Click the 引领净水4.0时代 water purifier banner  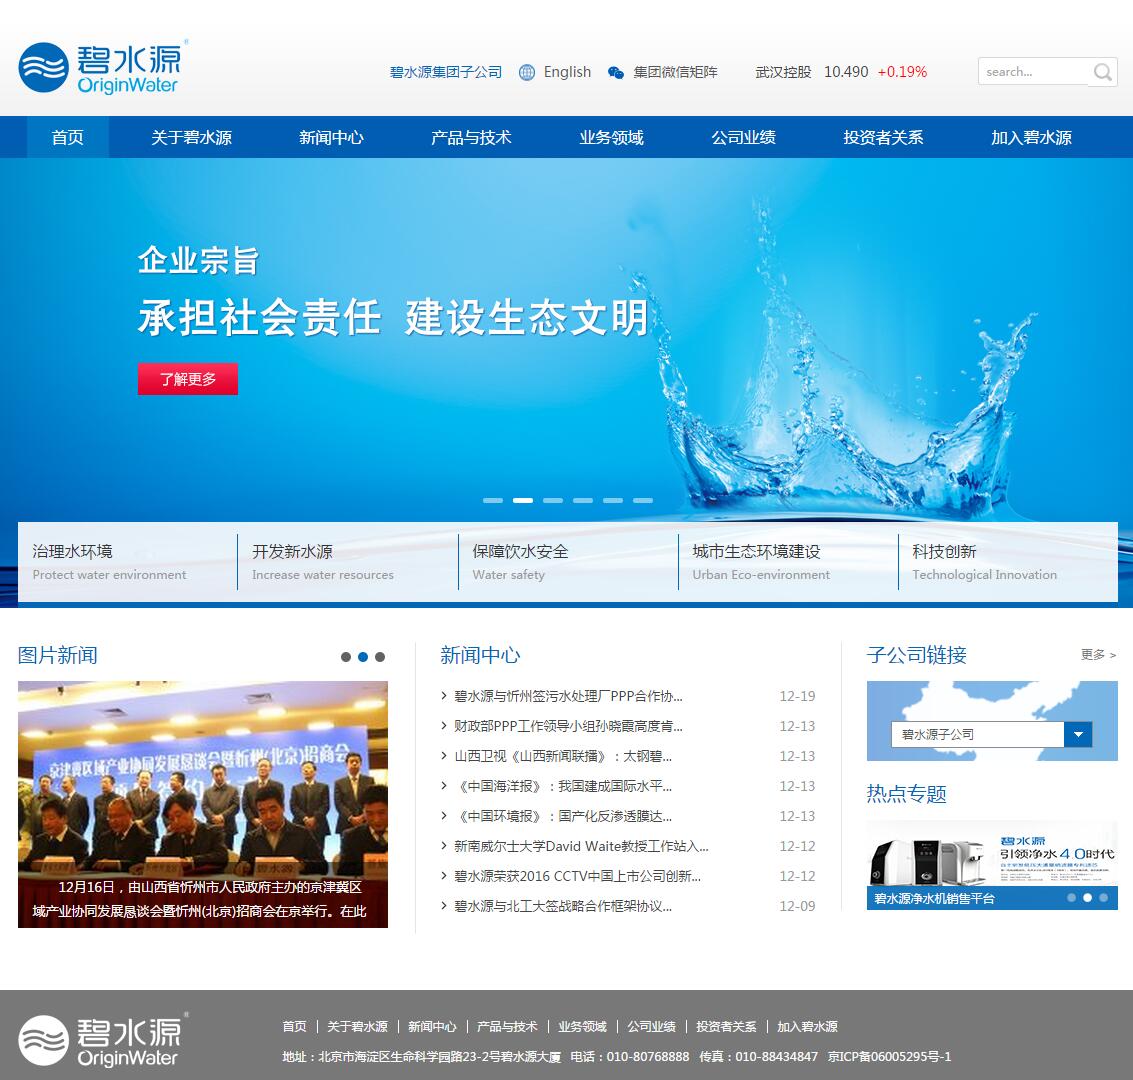(x=992, y=855)
